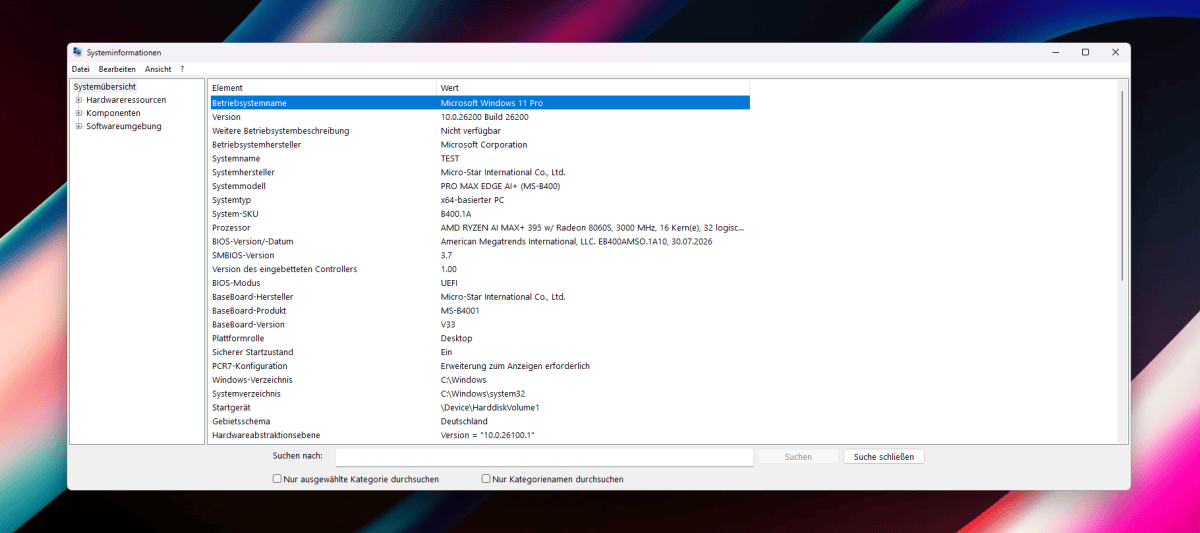Click the AMD RYZEN AI MAX+ 395 value
The image size is (1200, 533).
coord(592,228)
